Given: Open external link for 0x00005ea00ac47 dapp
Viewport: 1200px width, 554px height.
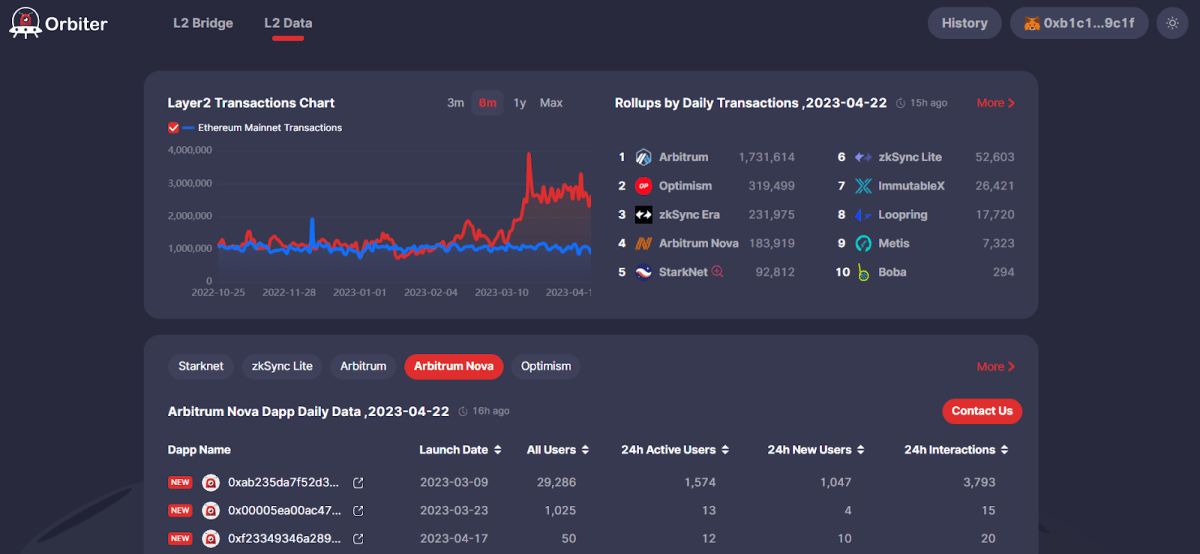Looking at the screenshot, I should tap(358, 510).
